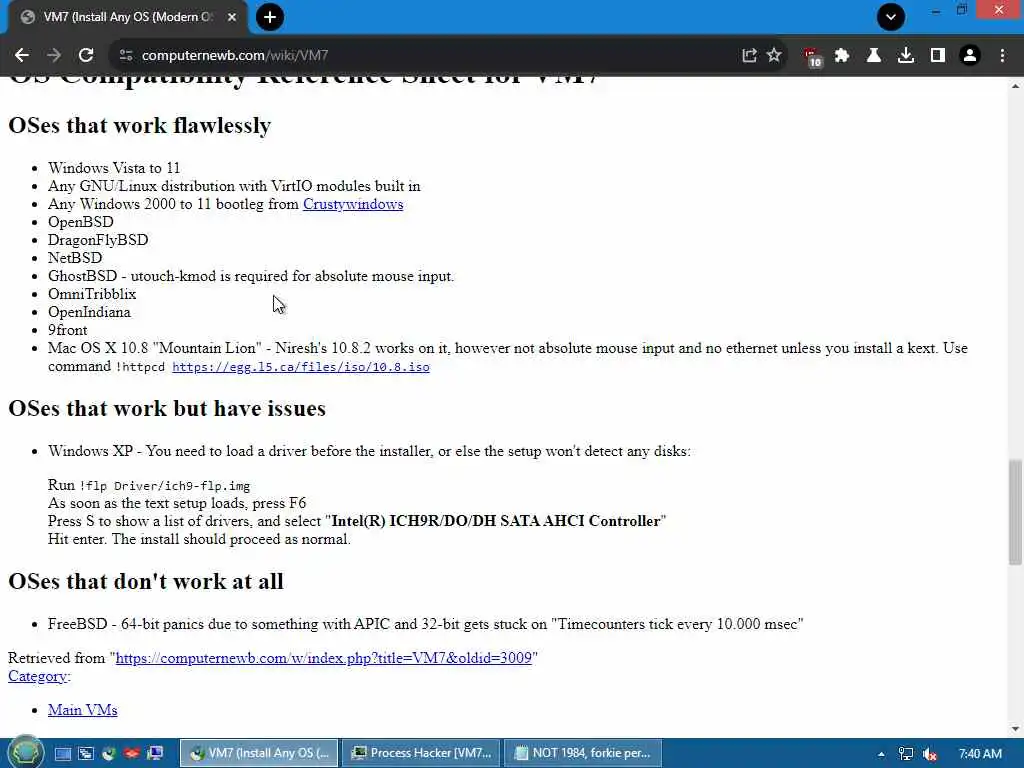Click the FreeBSD list item text
Image resolution: width=1024 pixels, height=768 pixels.
tap(426, 624)
